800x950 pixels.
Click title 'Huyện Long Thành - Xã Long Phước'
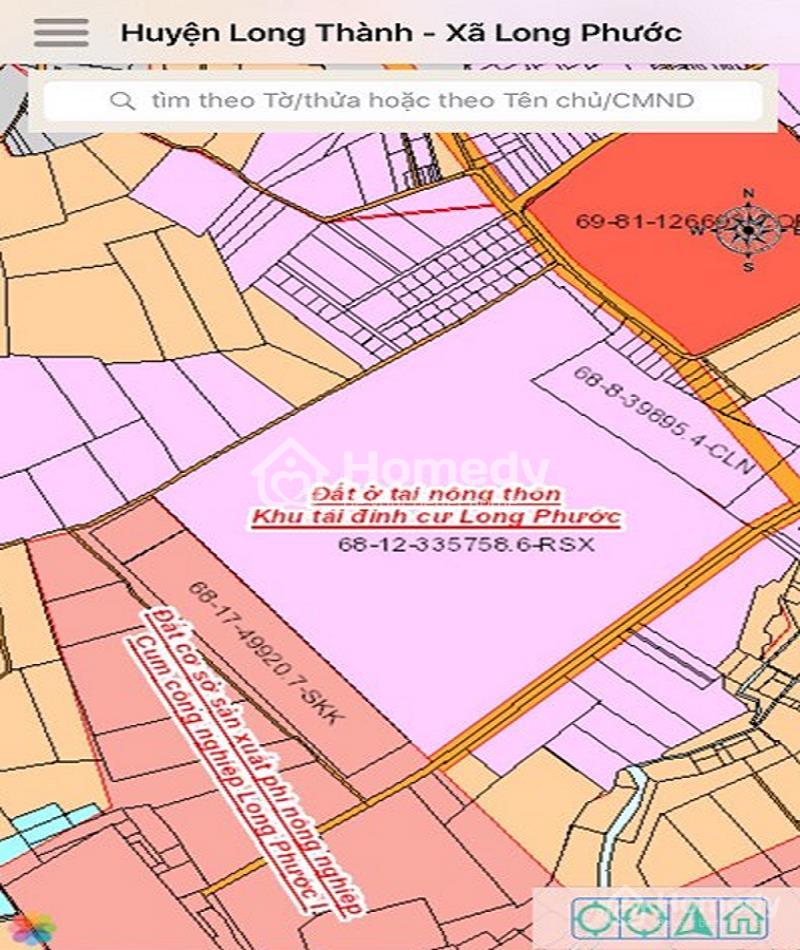click(401, 33)
